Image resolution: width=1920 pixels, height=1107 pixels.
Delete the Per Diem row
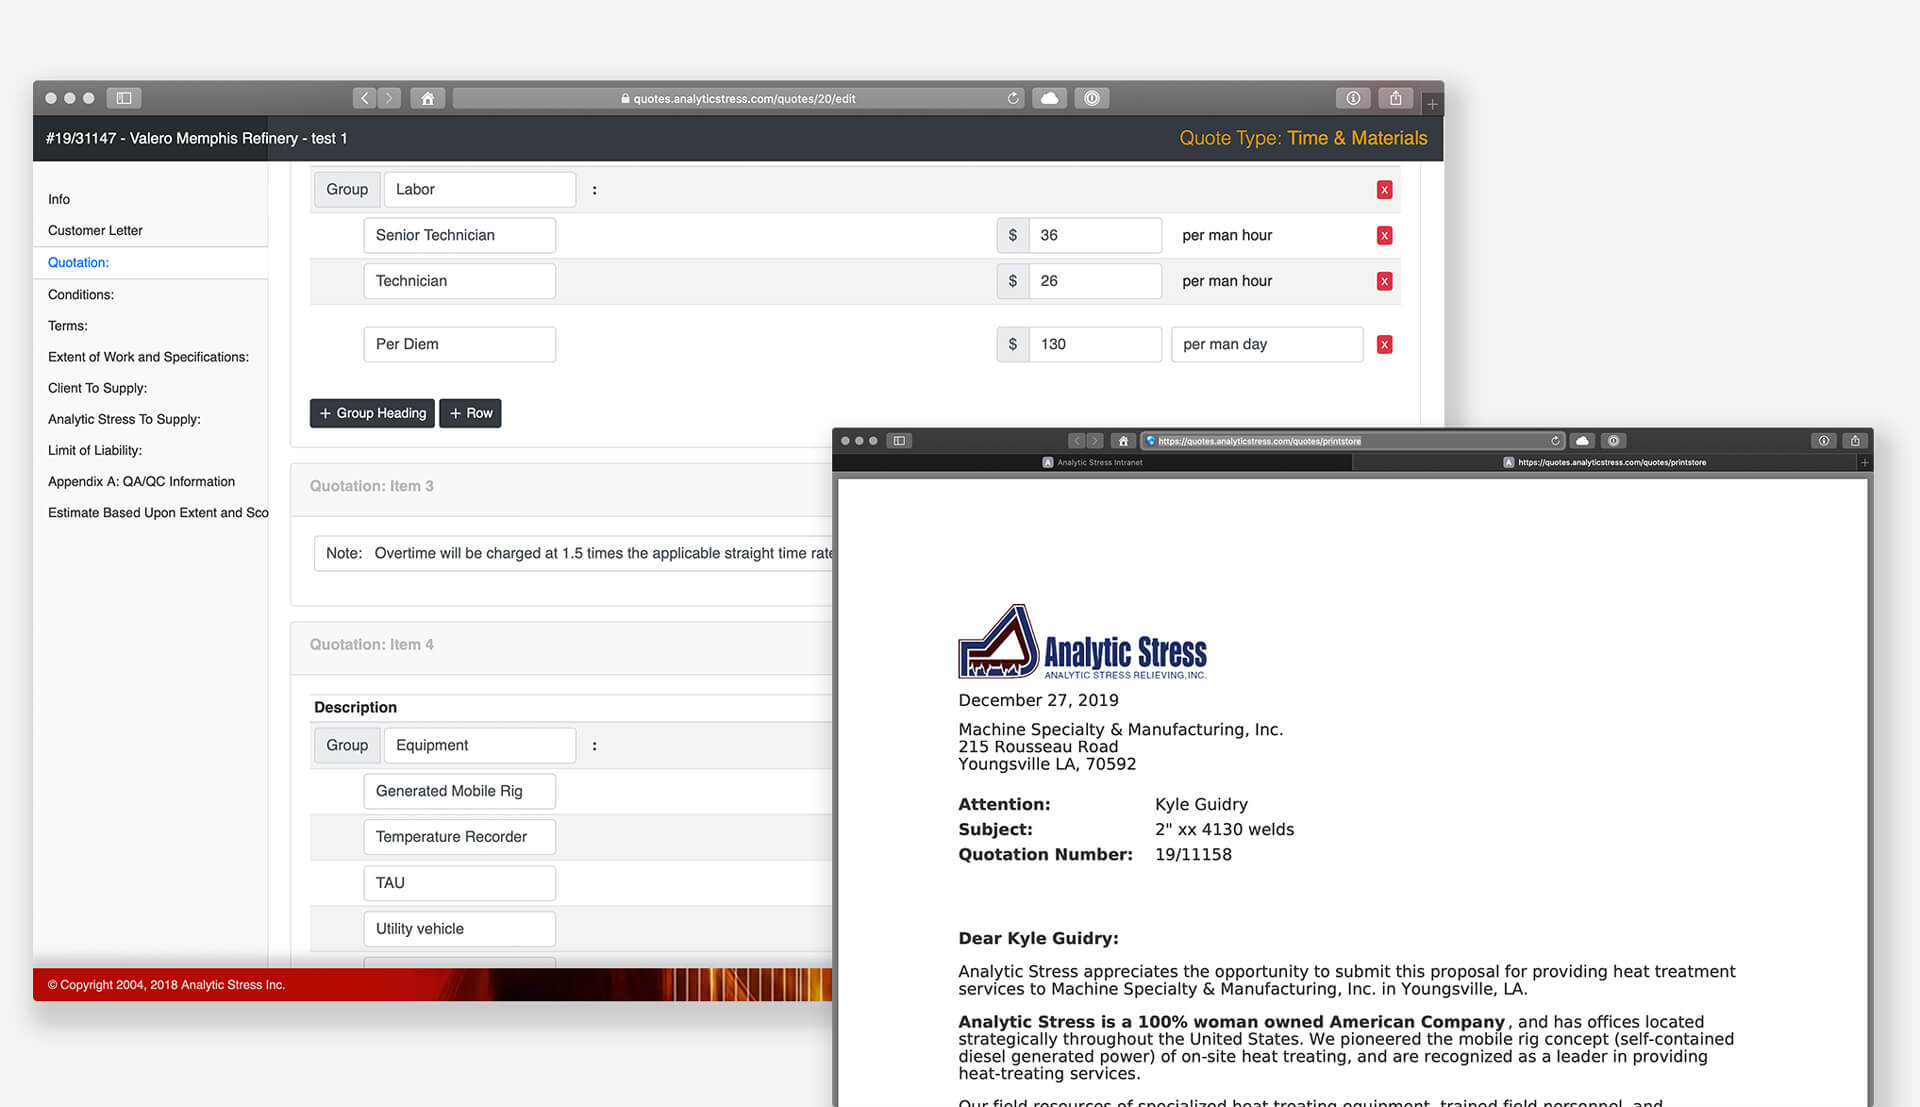pos(1384,345)
